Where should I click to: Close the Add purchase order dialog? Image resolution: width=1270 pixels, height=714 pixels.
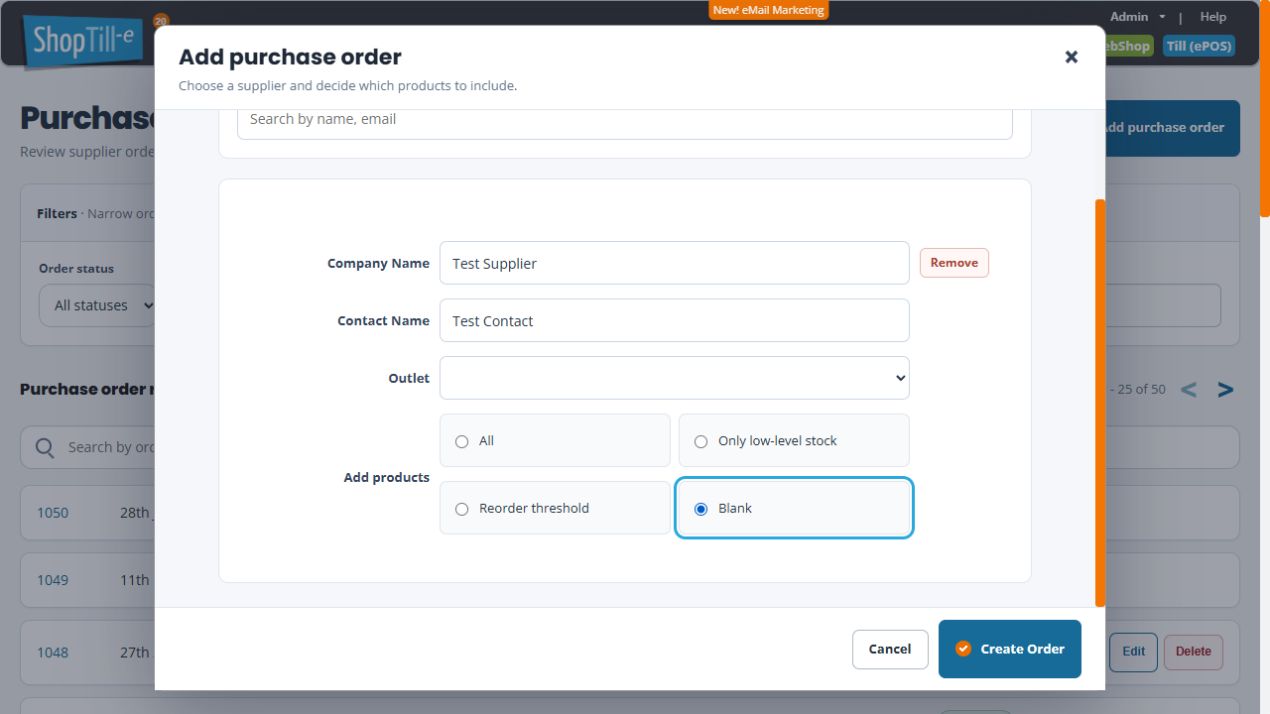[x=1071, y=57]
